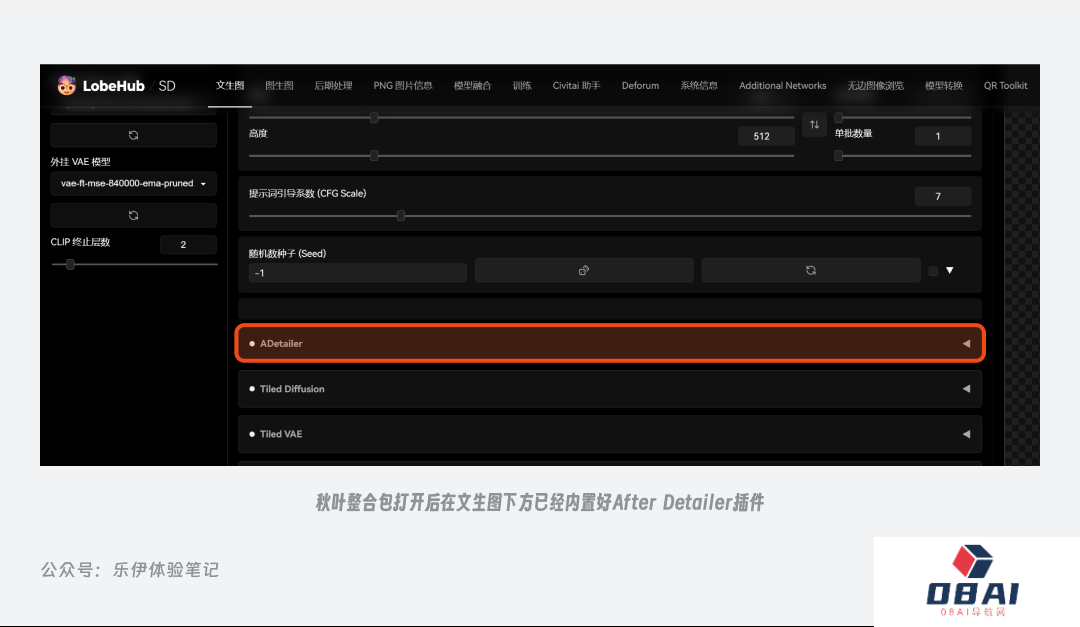Click the CFG Scale slider handle
Image resolution: width=1080 pixels, height=627 pixels.
pos(401,215)
